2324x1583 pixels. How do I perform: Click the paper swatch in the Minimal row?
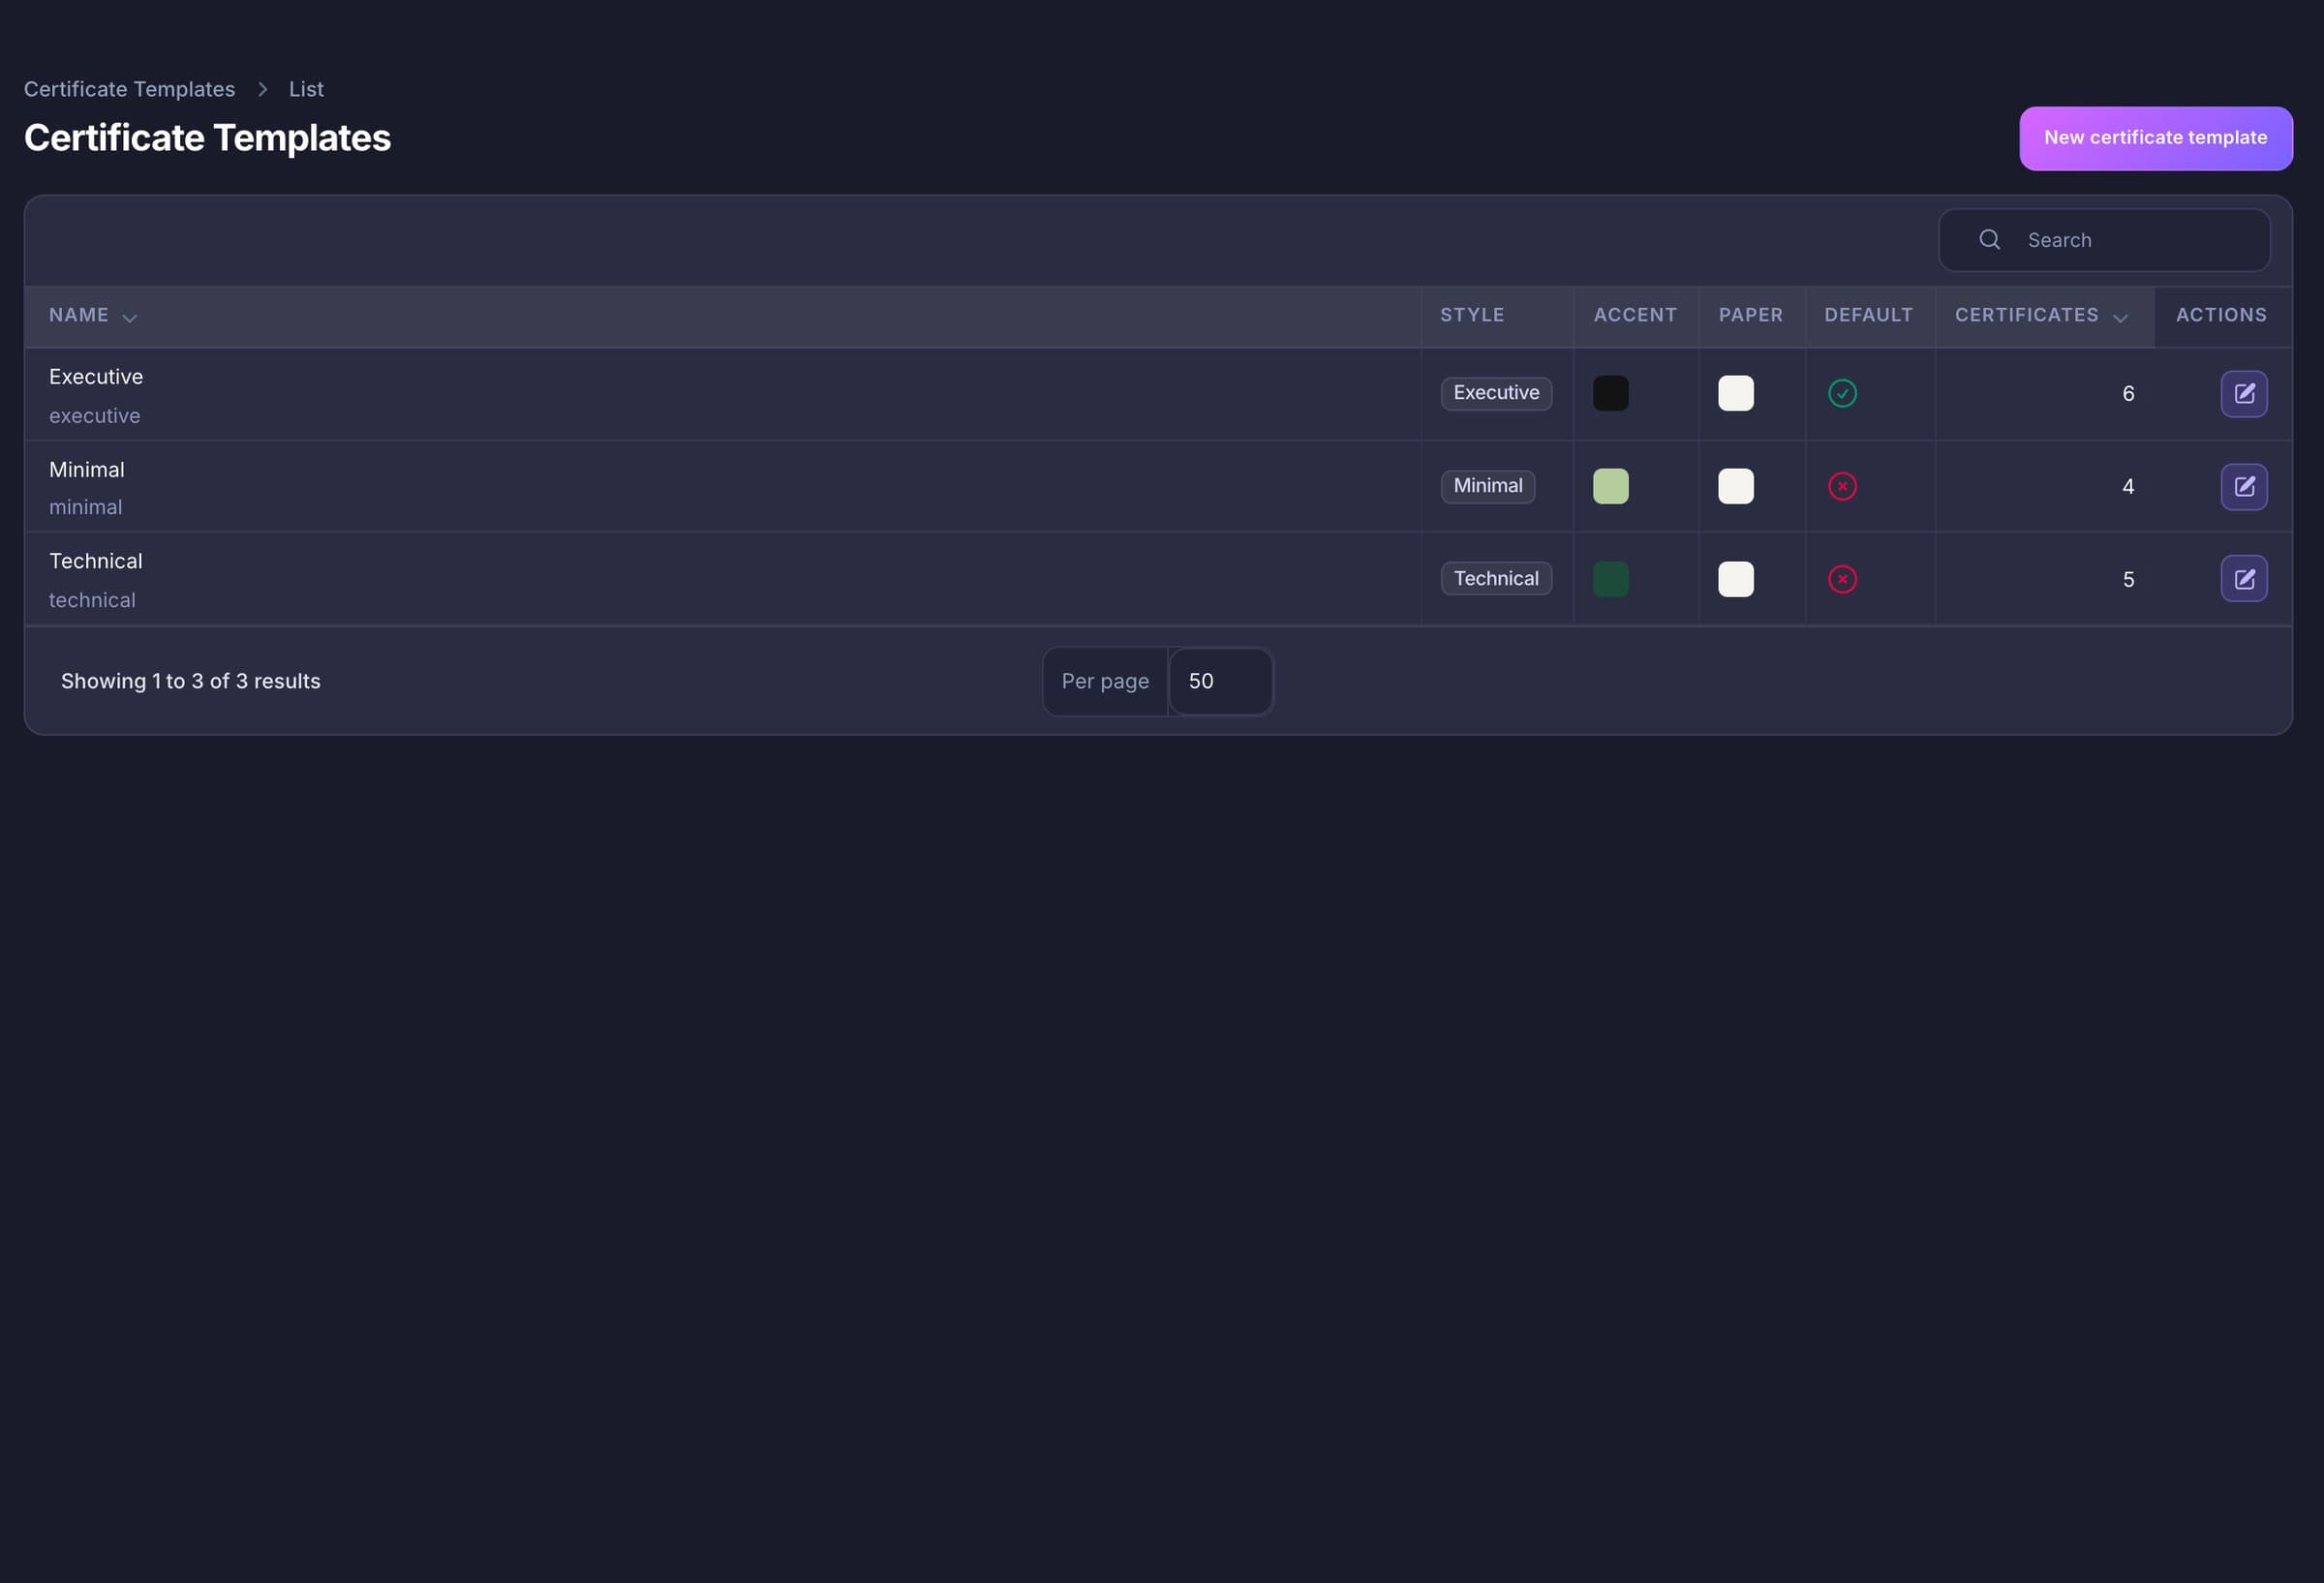tap(1735, 486)
